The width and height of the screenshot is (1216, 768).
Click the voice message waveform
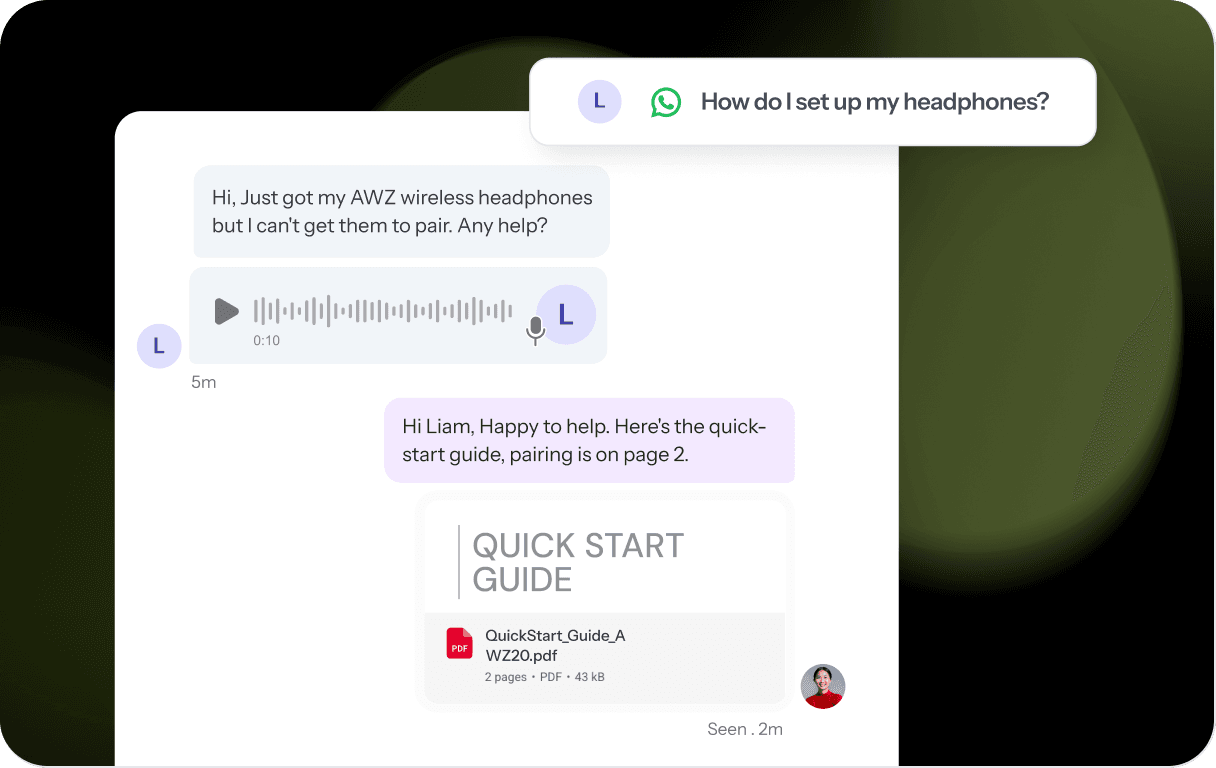383,311
